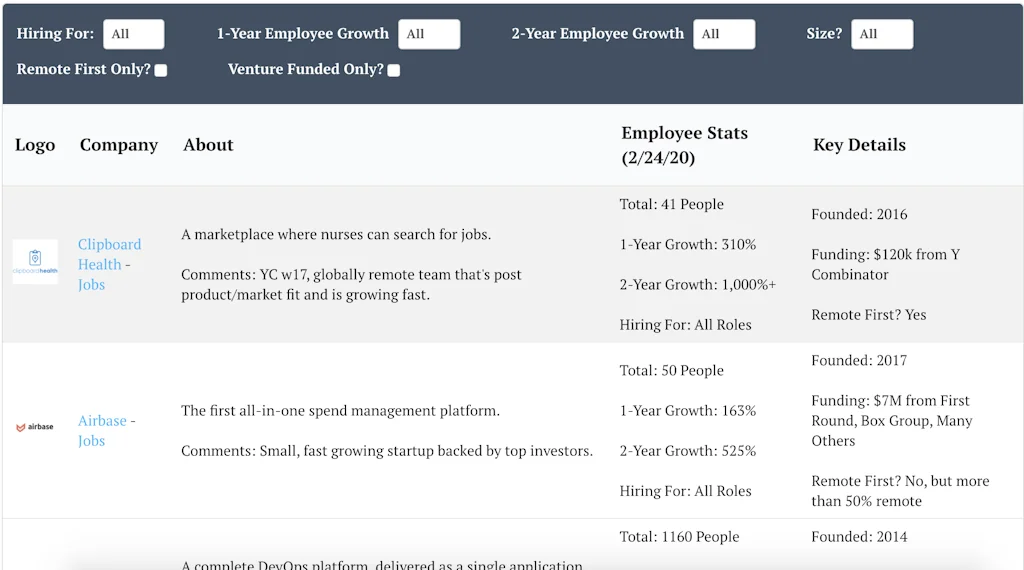Viewport: 1024px width, 570px height.
Task: Open the Size filter dropdown
Action: (x=882, y=34)
